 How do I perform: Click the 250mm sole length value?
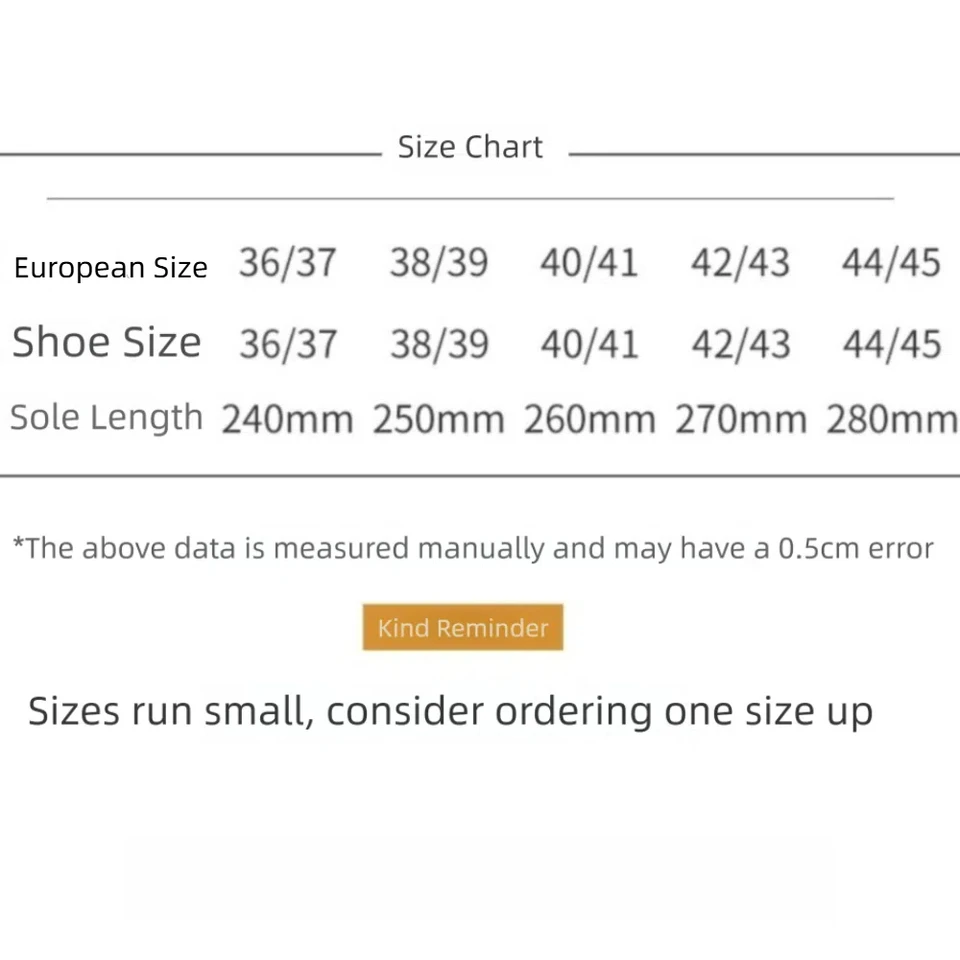(439, 420)
